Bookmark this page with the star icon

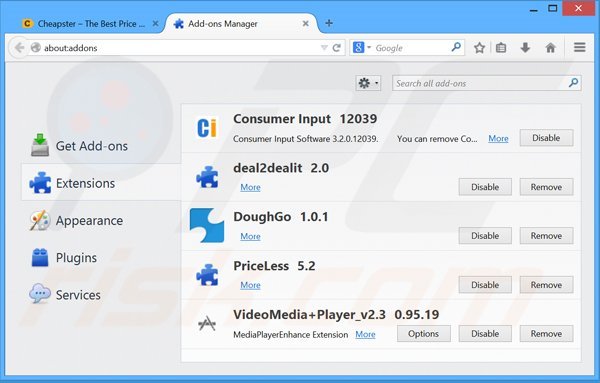(479, 48)
